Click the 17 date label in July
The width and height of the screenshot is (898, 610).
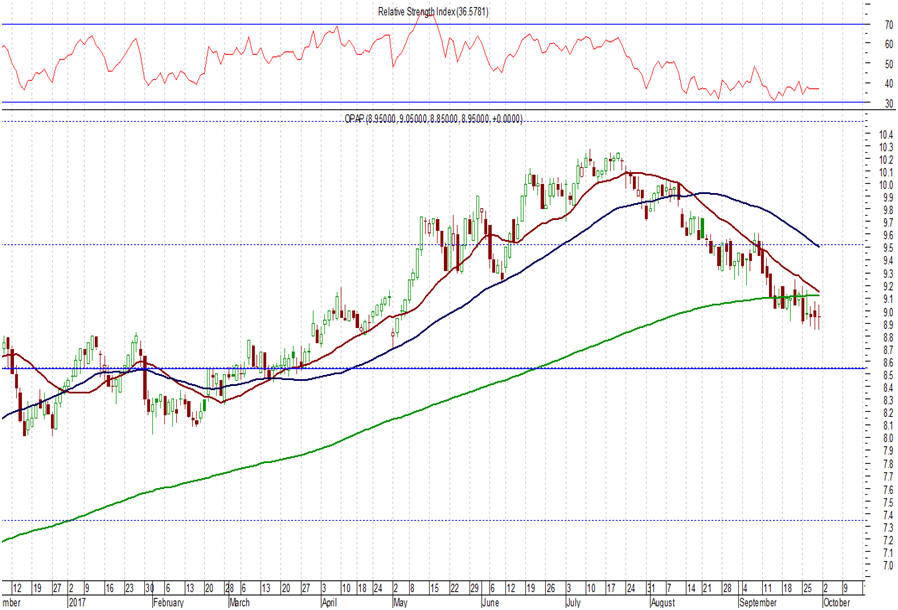click(x=611, y=588)
